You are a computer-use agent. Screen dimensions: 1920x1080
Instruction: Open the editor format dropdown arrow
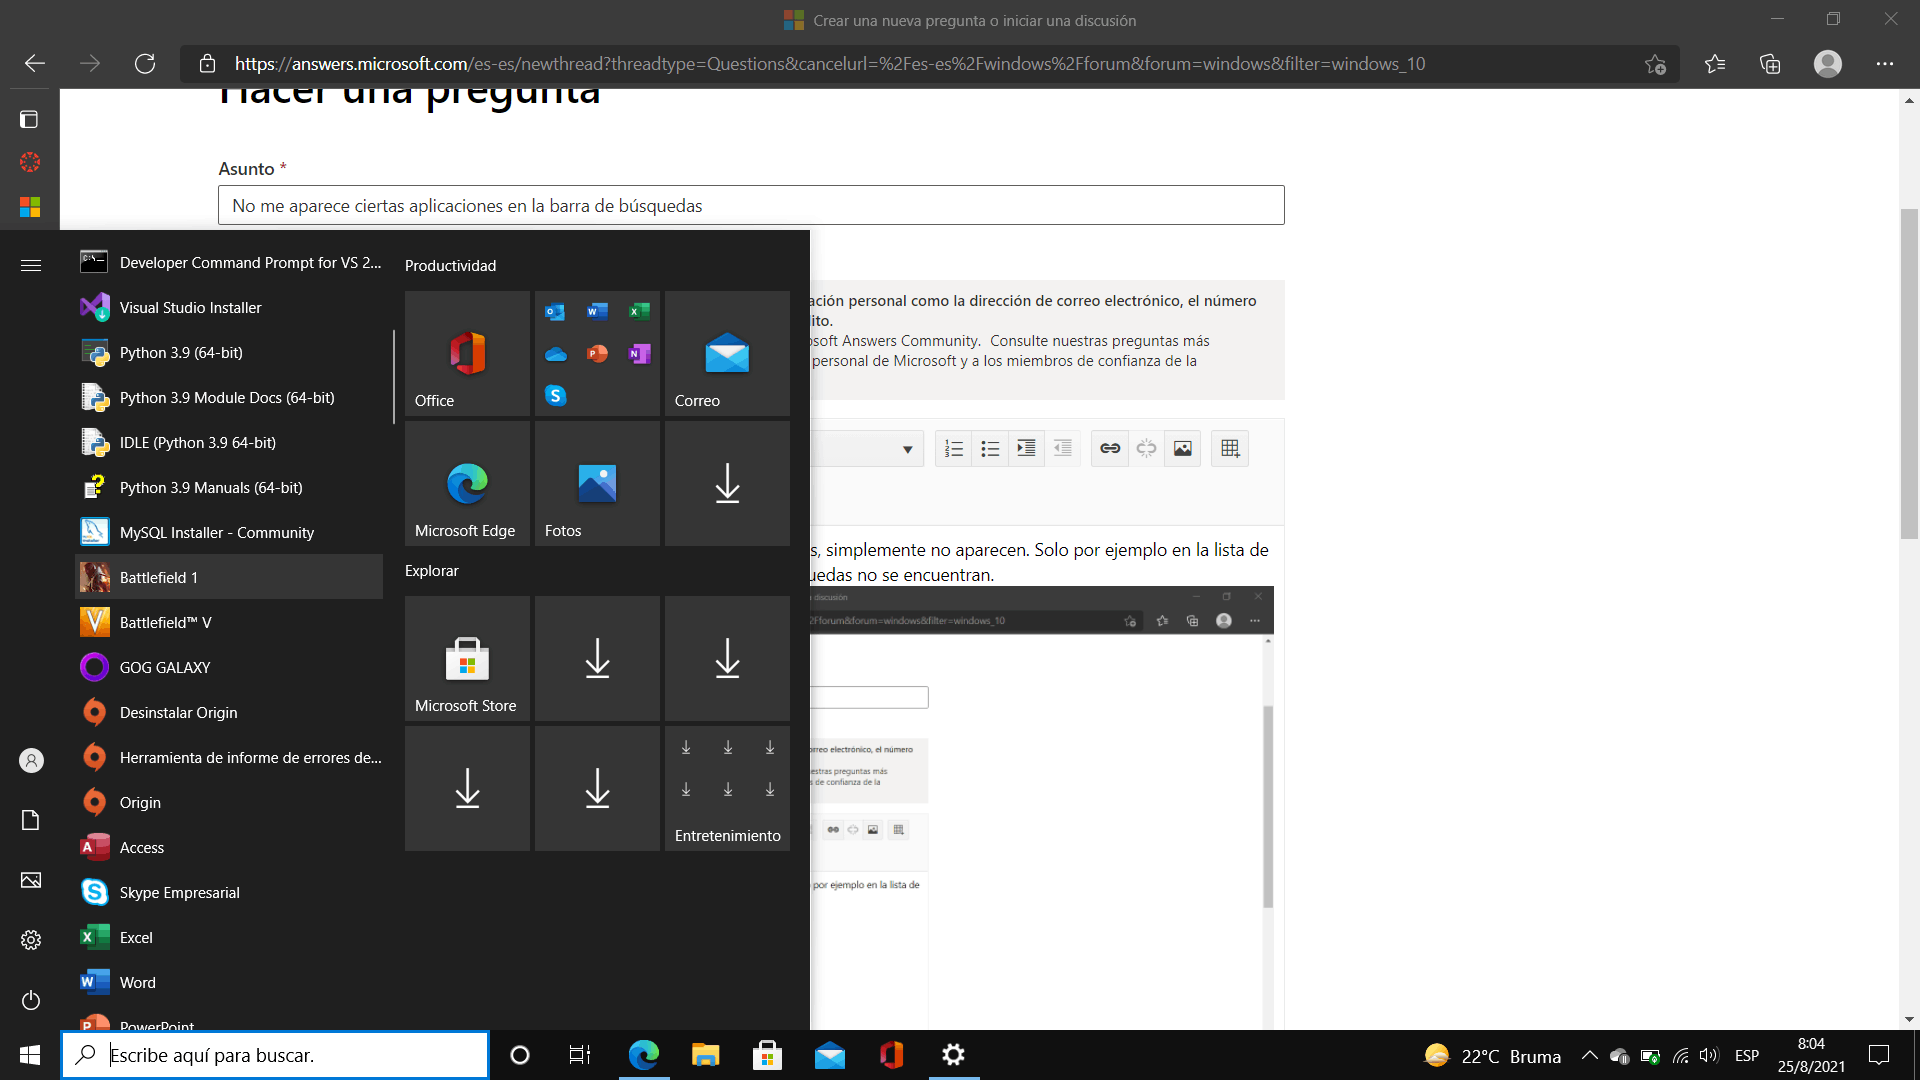point(907,449)
